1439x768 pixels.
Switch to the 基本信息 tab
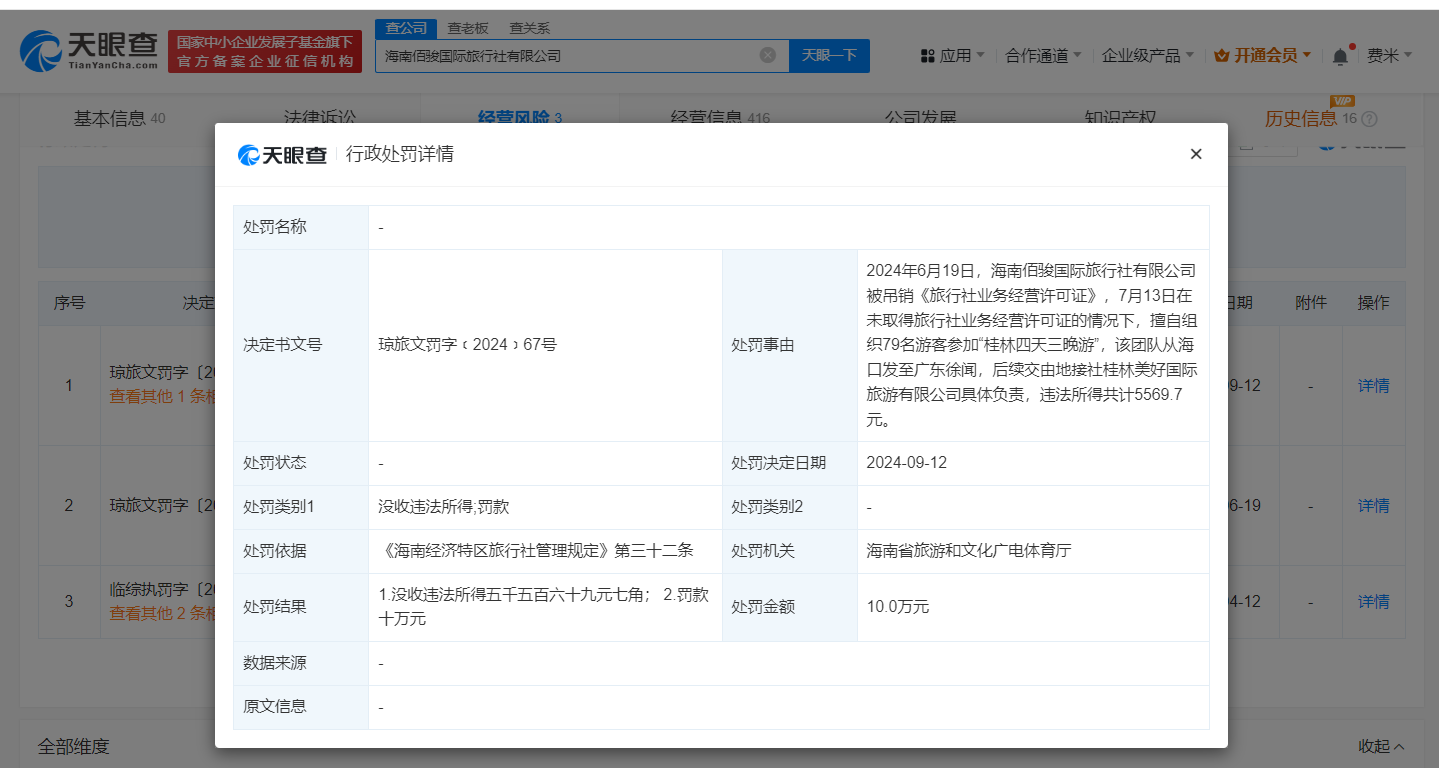[119, 118]
